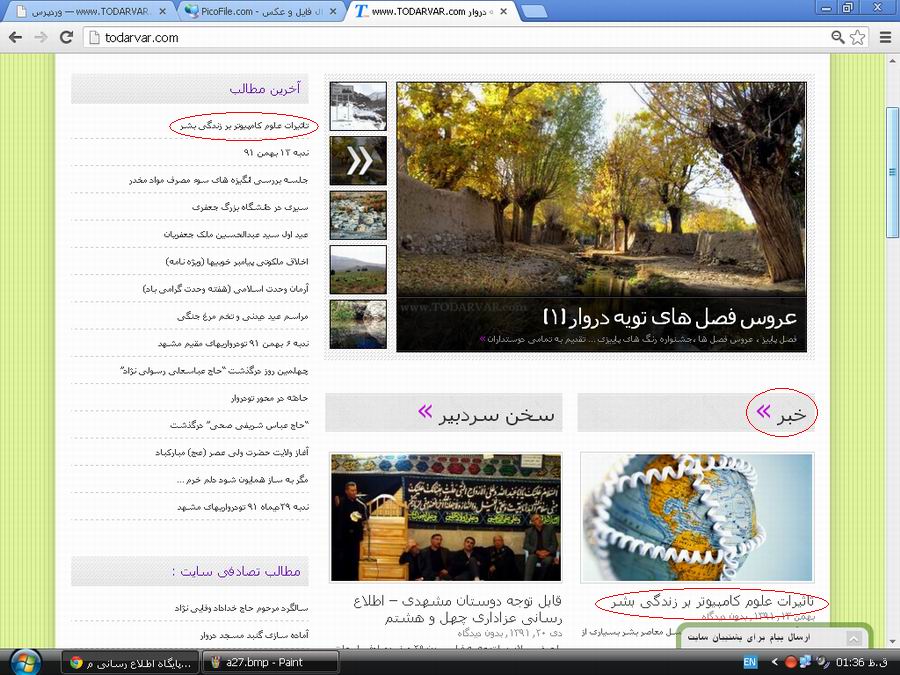The height and width of the screenshot is (675, 900).
Task: Open headline تاثیرات علوم کامپیوتر below the globe image
Action: [x=712, y=602]
